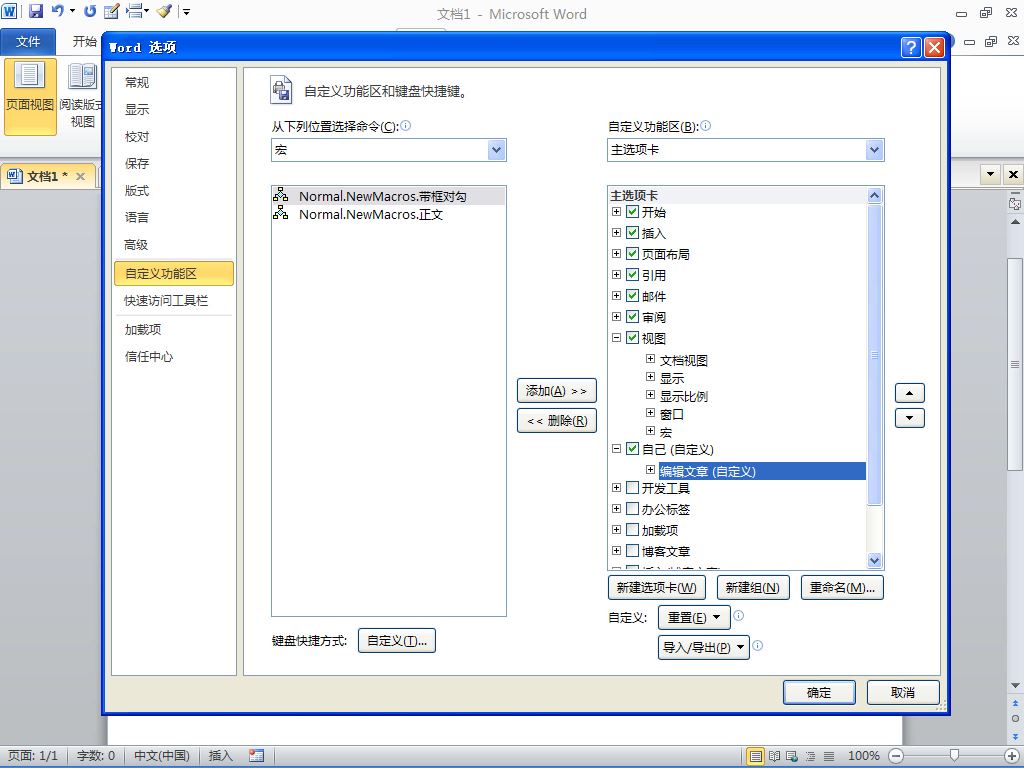Expand the 编辑文章 (自定义) group
This screenshot has height=768, width=1024.
tap(650, 470)
